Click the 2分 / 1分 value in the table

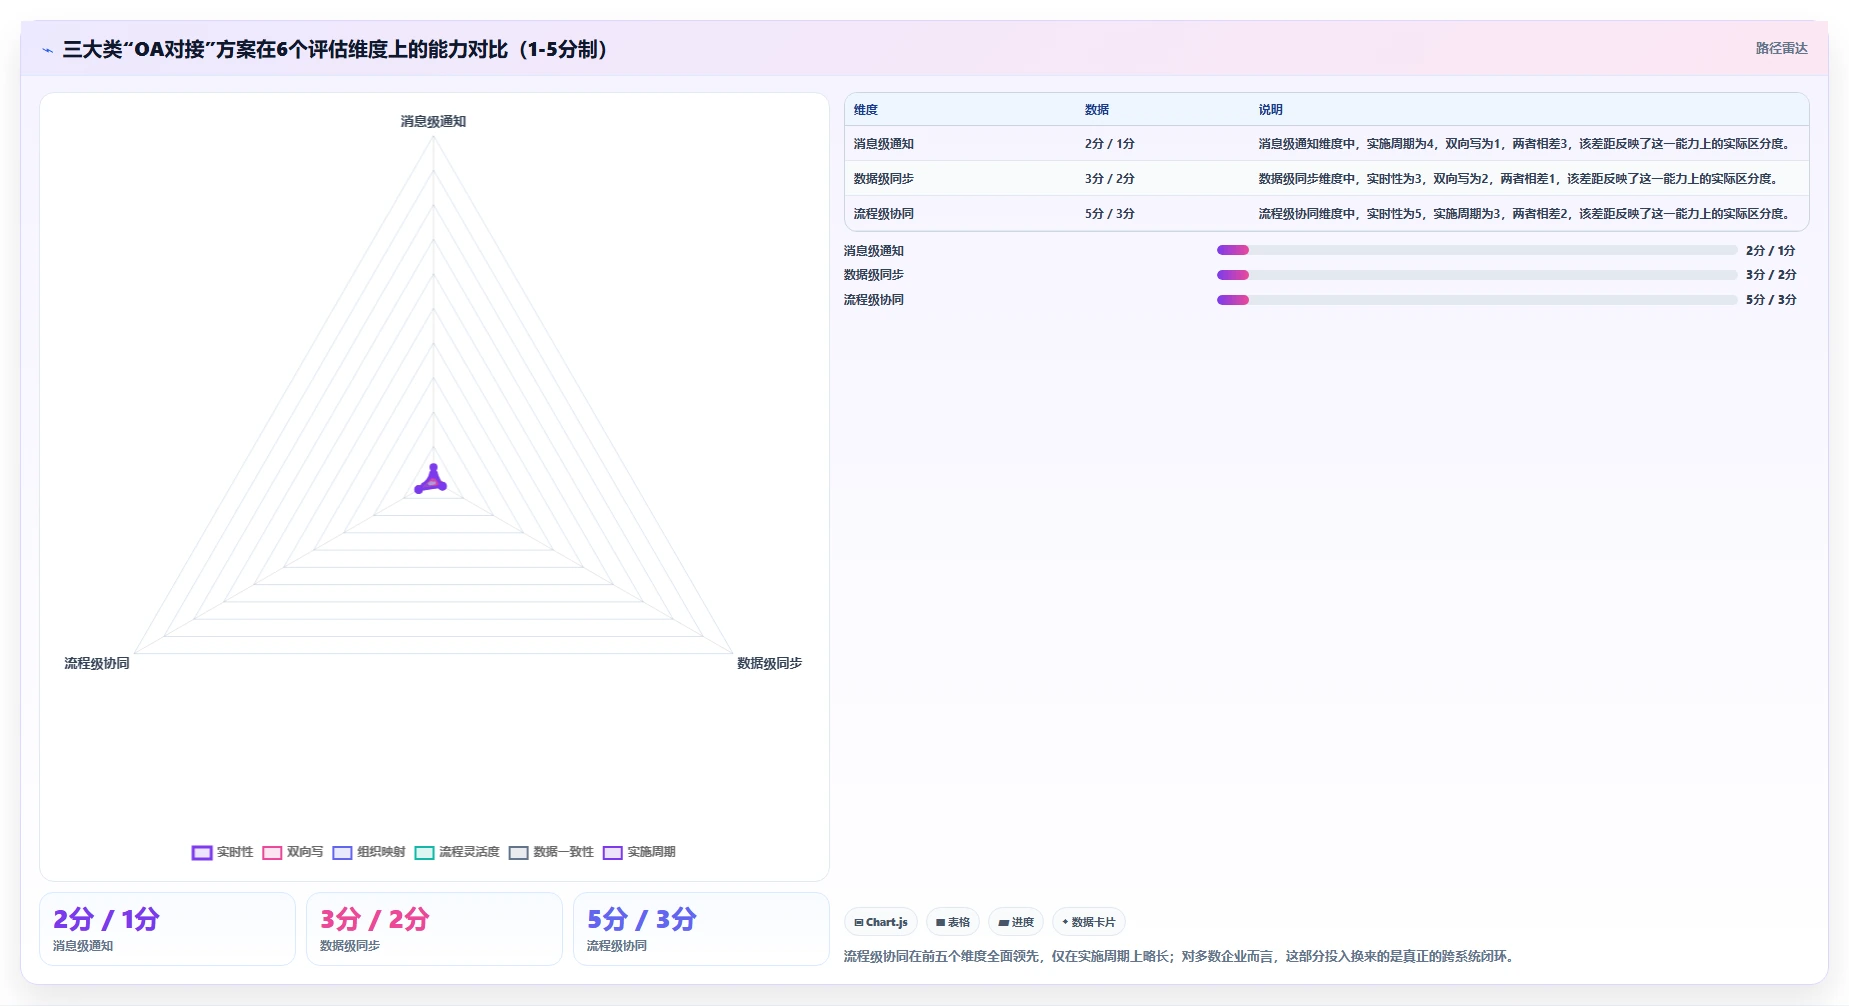tap(1110, 144)
